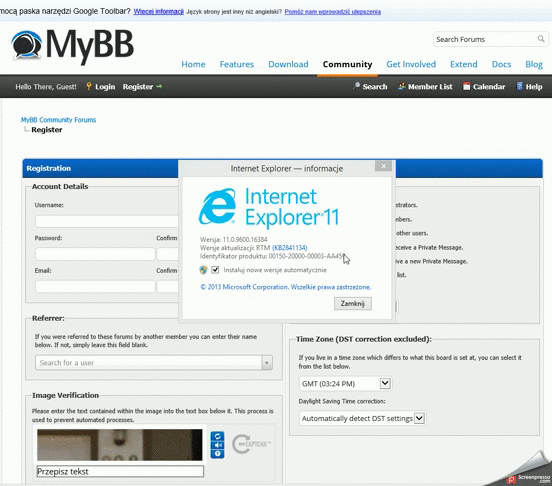Click the KB2841134 update link
Screen dimensions: 552x486
pyautogui.click(x=290, y=248)
